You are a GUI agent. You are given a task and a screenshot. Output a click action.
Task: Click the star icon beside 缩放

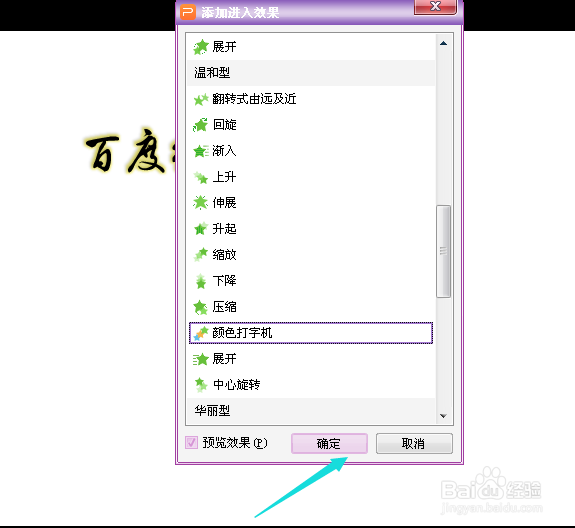pos(201,255)
